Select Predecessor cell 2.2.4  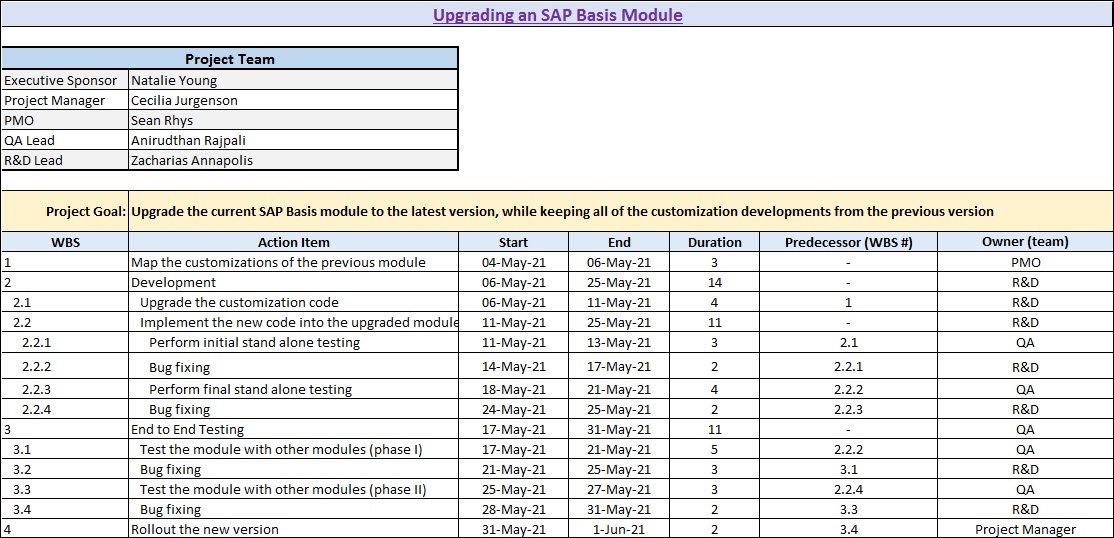coord(848,489)
